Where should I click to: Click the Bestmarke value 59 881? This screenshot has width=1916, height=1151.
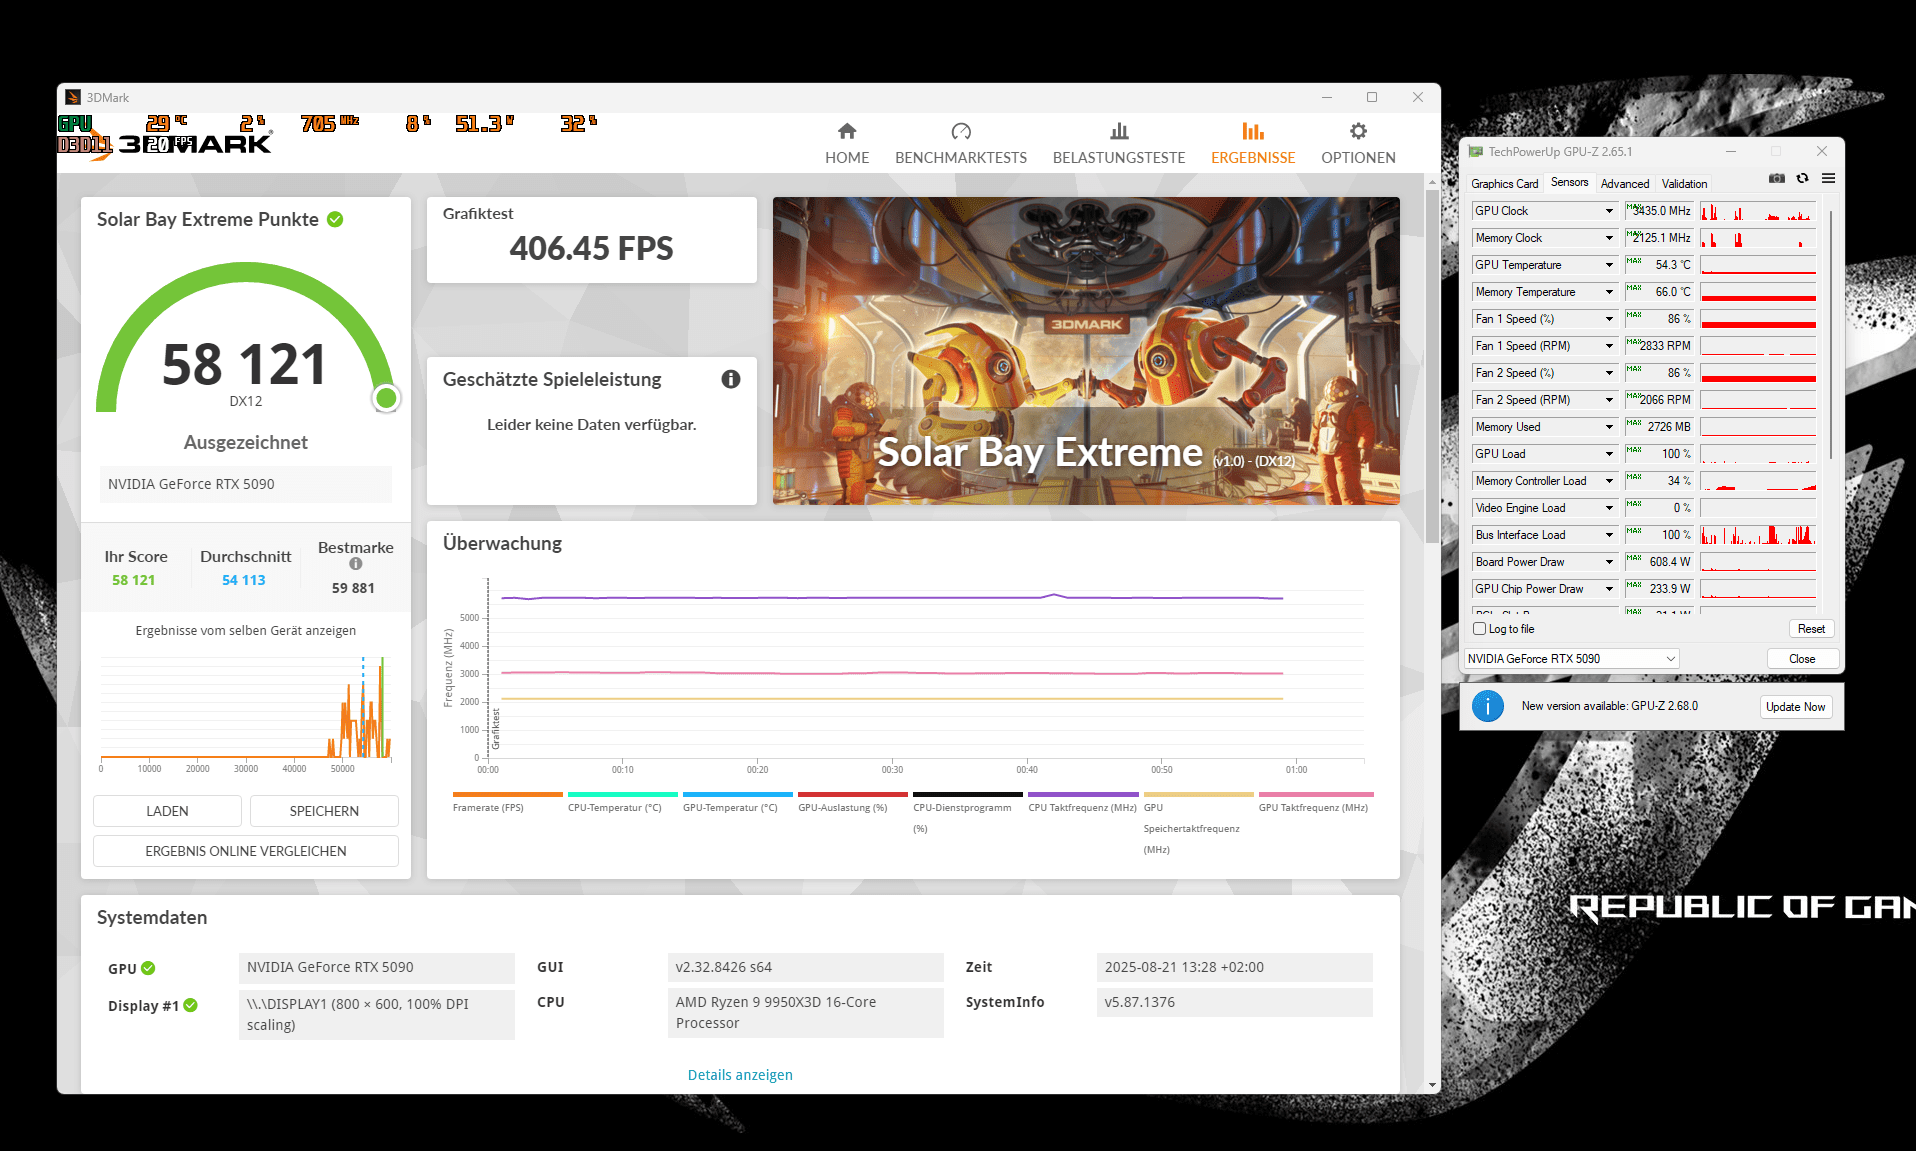353,588
